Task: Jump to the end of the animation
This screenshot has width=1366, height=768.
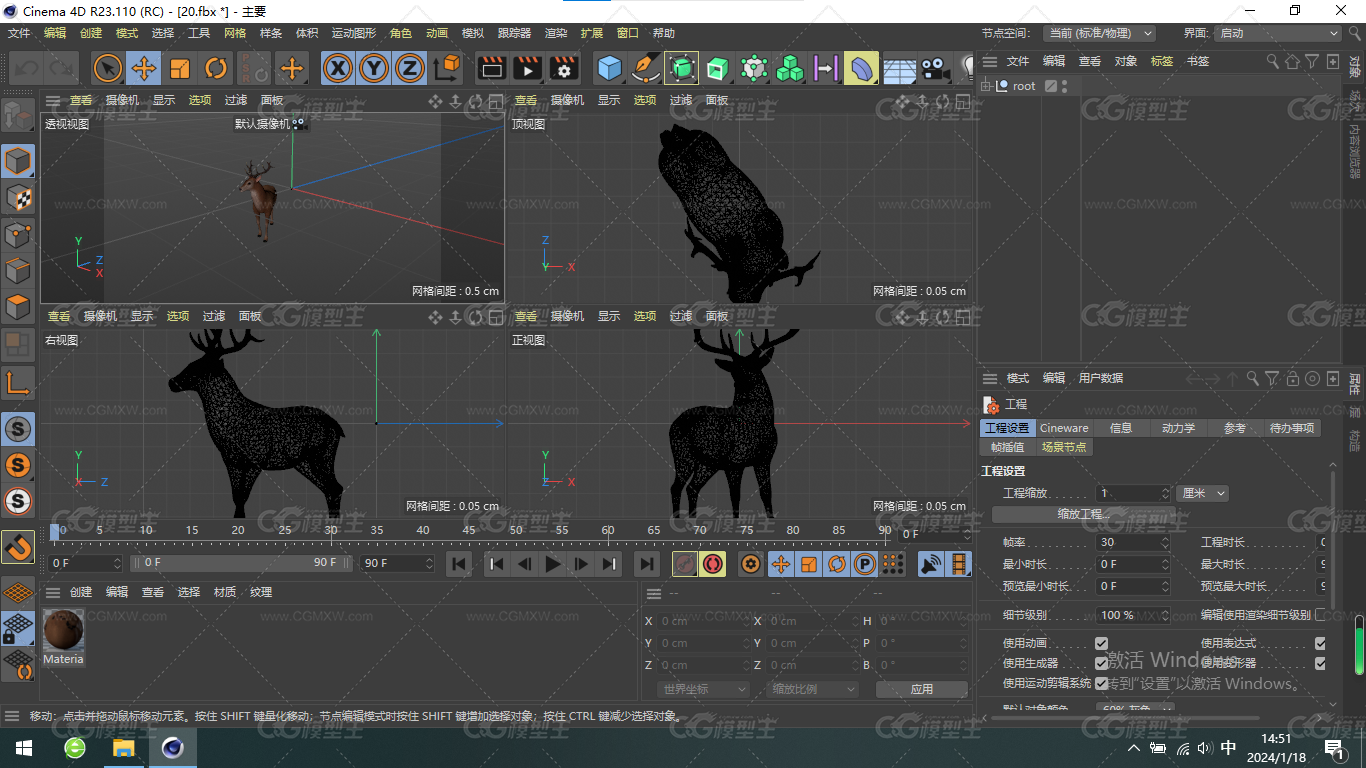Action: (x=647, y=564)
